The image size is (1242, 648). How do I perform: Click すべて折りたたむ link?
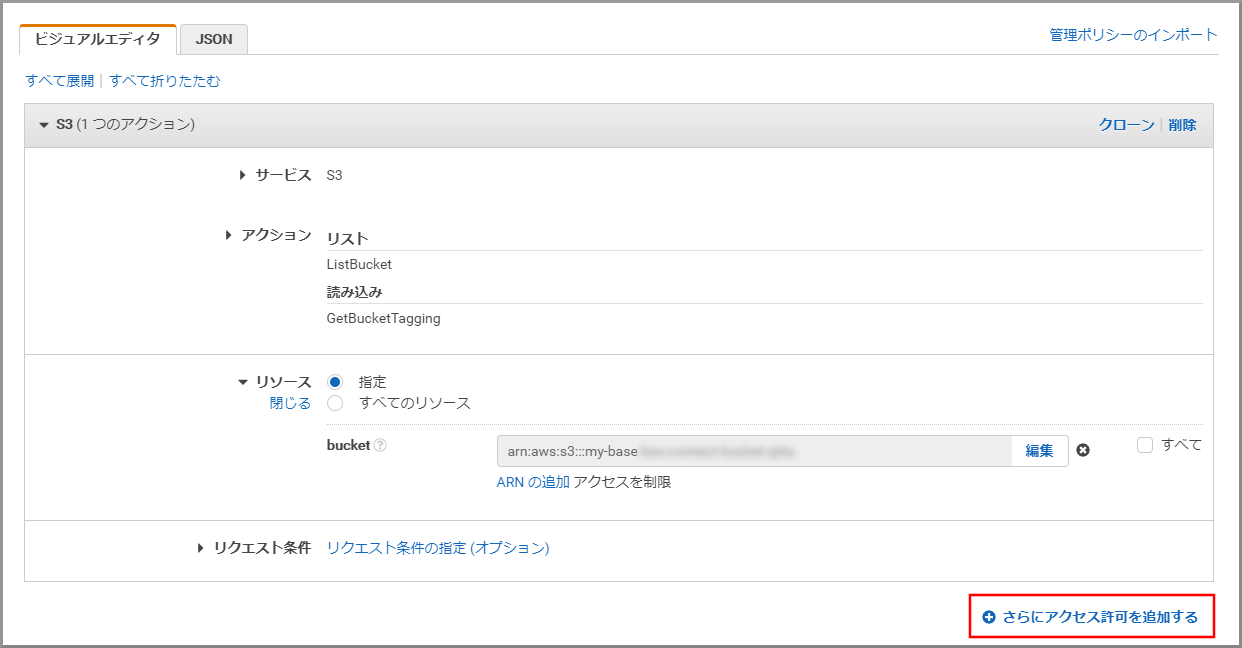click(165, 81)
